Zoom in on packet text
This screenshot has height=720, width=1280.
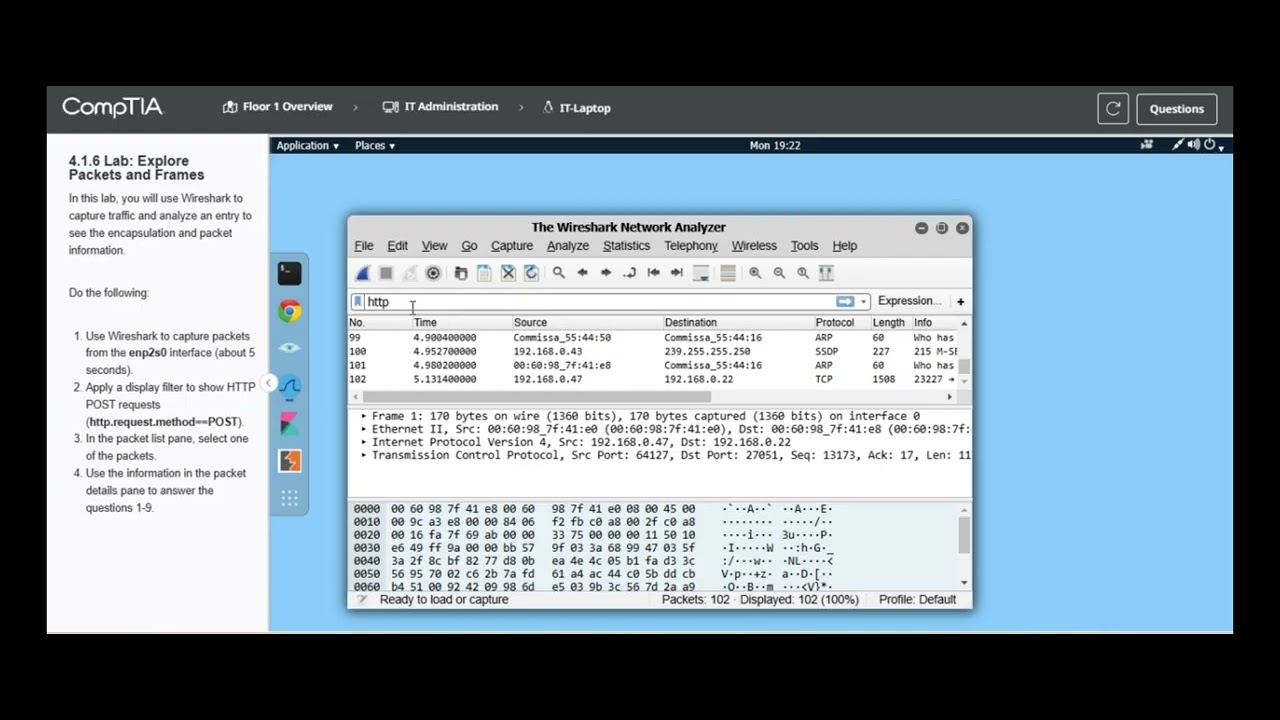(x=755, y=273)
